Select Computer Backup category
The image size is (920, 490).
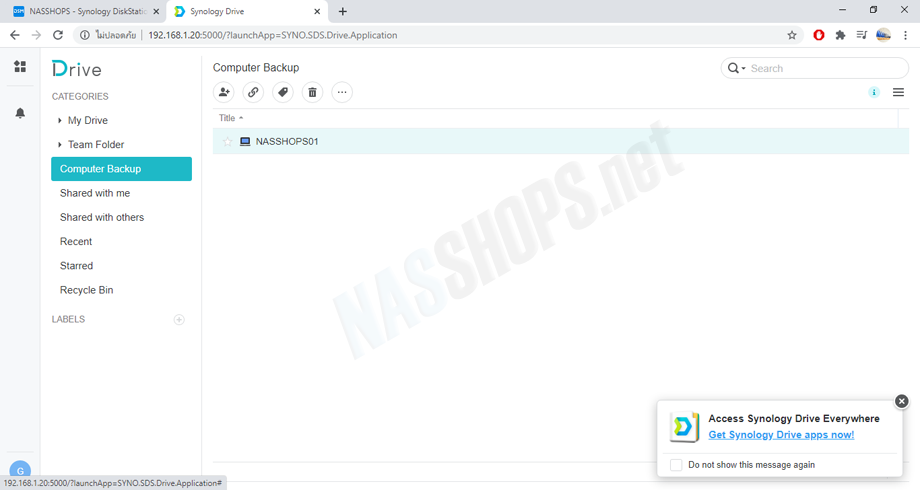pyautogui.click(x=121, y=169)
